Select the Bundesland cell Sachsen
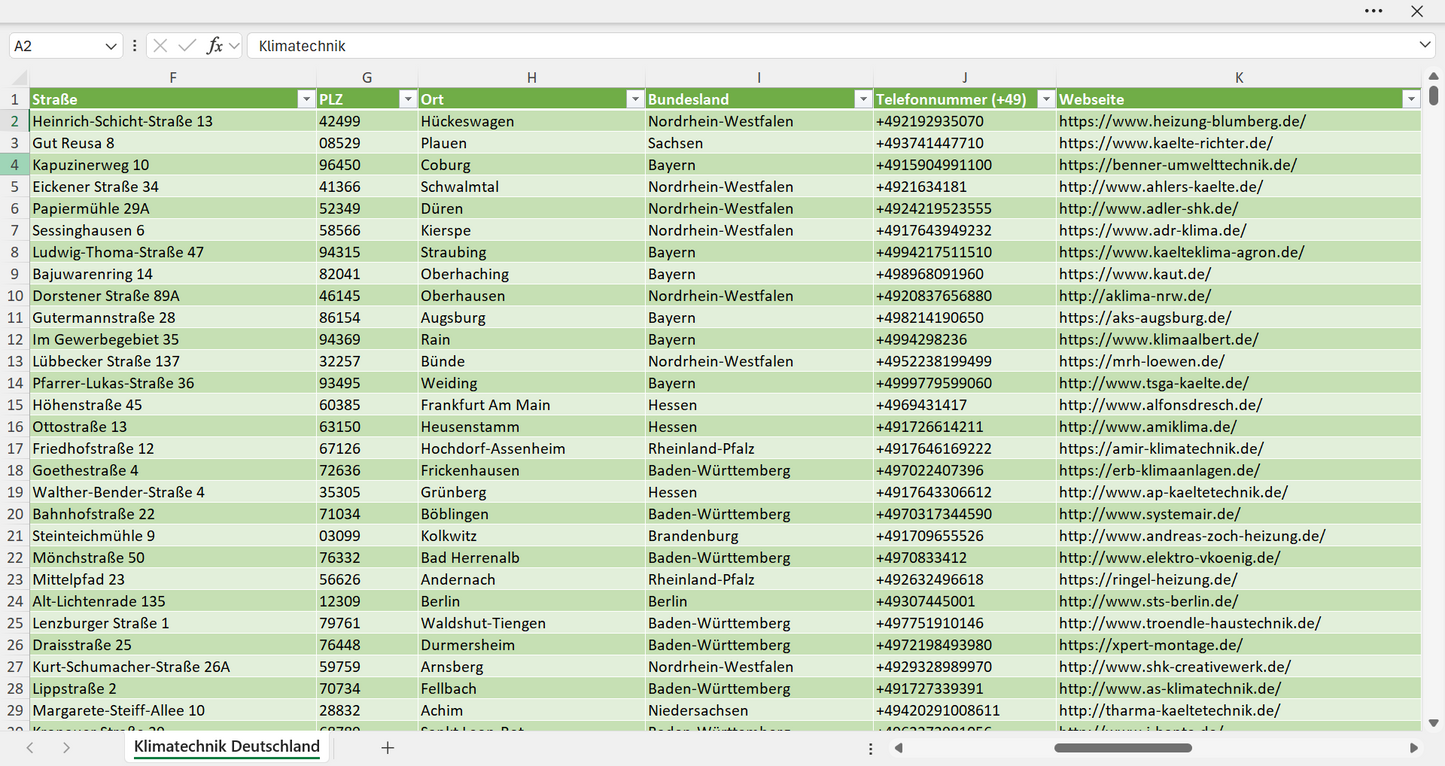The height and width of the screenshot is (766, 1445). pos(759,143)
